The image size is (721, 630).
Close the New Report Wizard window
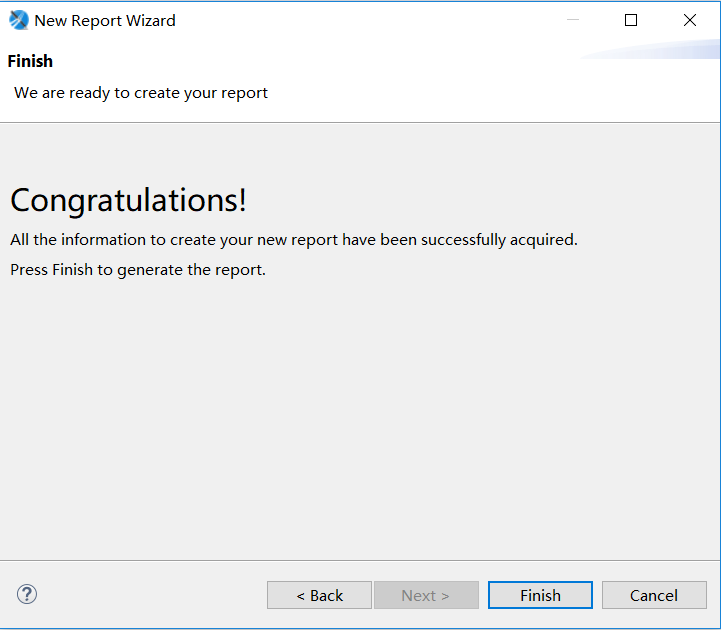[690, 20]
